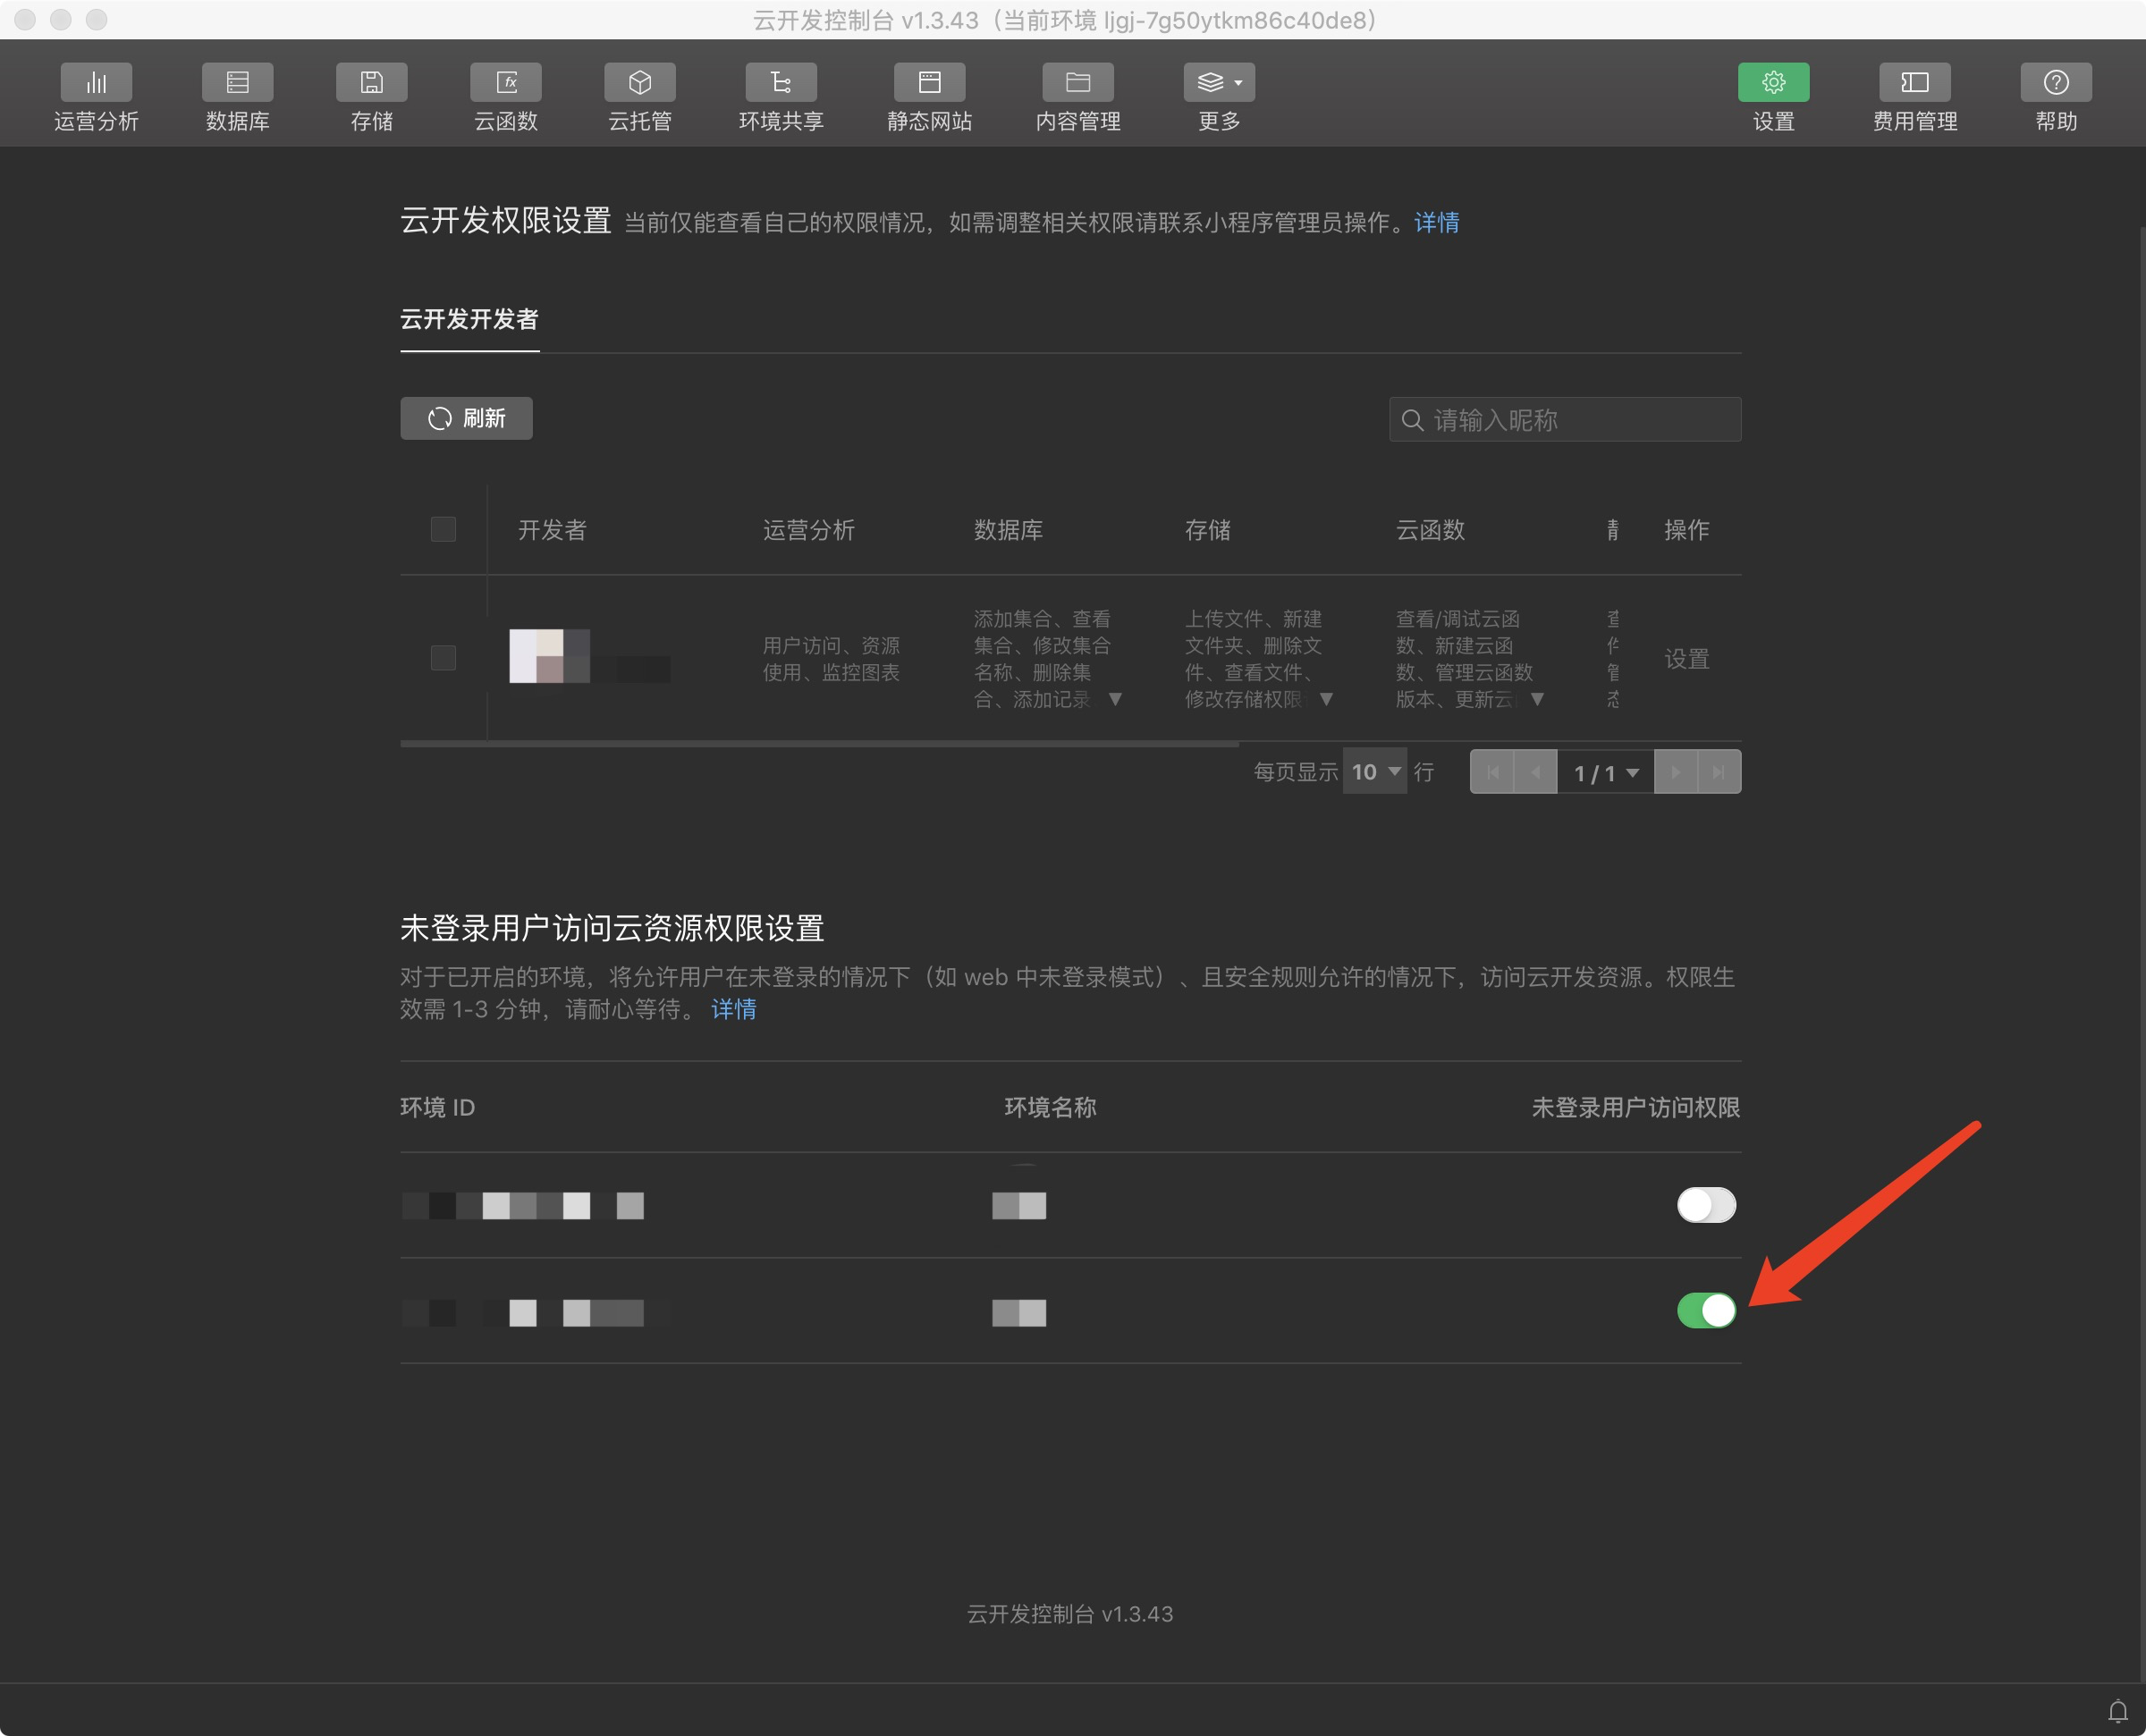Expand the 数据库 permissions list arrow
Image resolution: width=2146 pixels, height=1736 pixels.
coord(1115,700)
